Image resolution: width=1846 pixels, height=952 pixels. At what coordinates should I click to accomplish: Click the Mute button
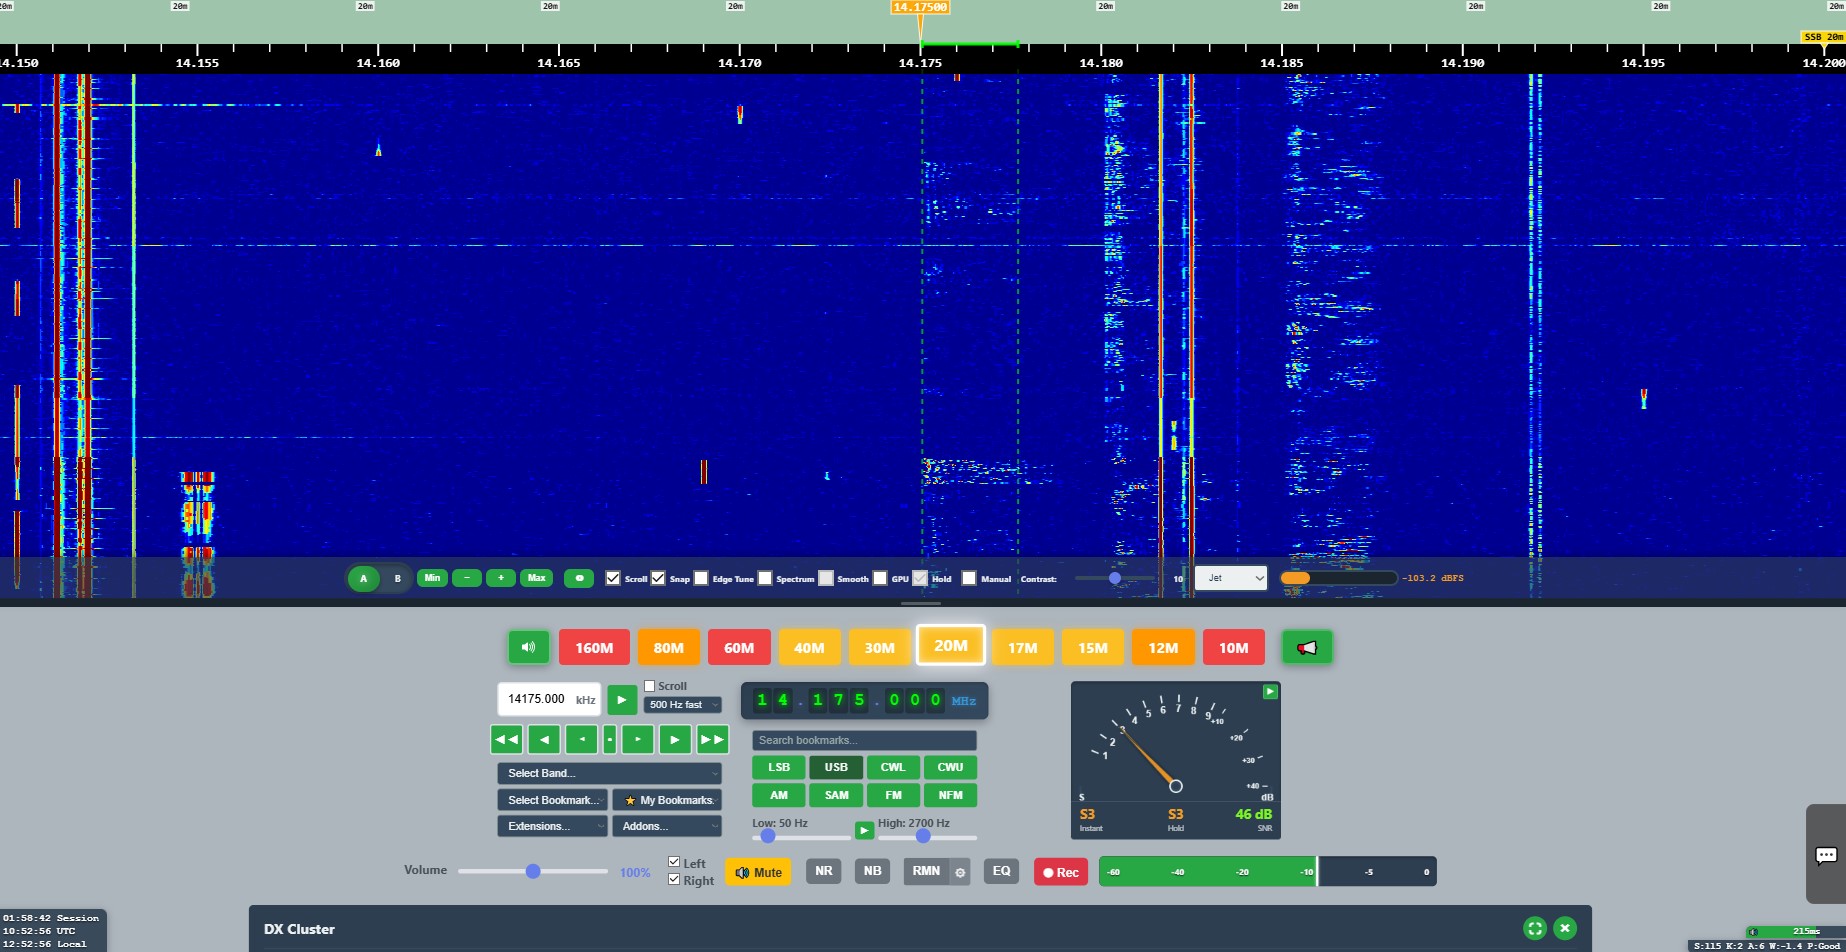[758, 872]
